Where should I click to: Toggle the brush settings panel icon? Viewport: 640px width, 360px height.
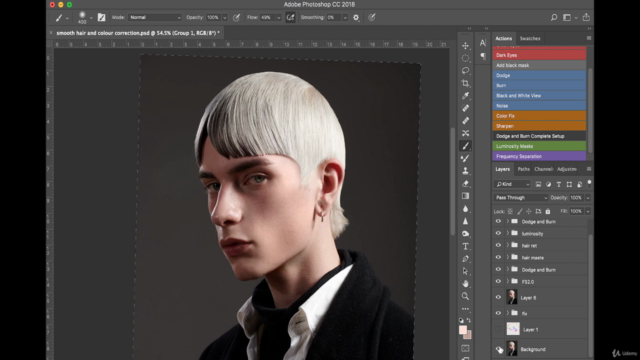click(x=101, y=18)
